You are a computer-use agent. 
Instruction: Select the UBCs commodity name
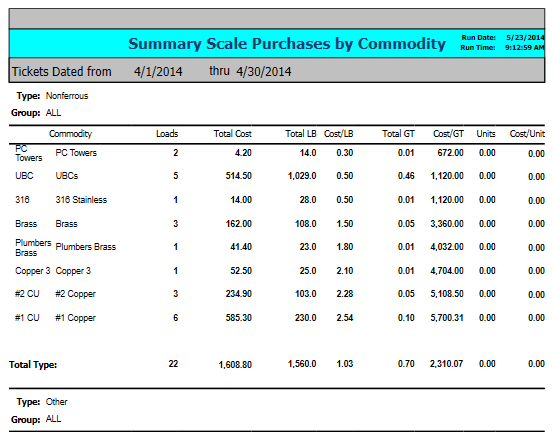[x=67, y=176]
